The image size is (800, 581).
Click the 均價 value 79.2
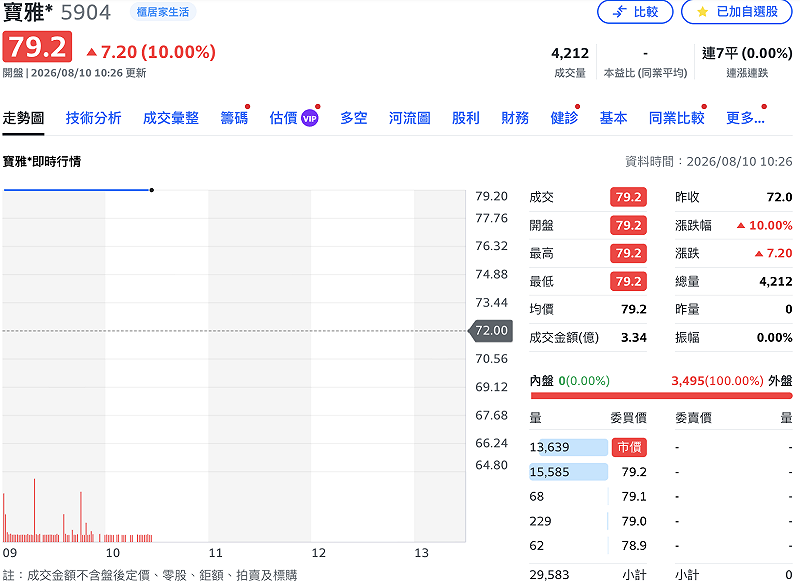pyautogui.click(x=634, y=309)
